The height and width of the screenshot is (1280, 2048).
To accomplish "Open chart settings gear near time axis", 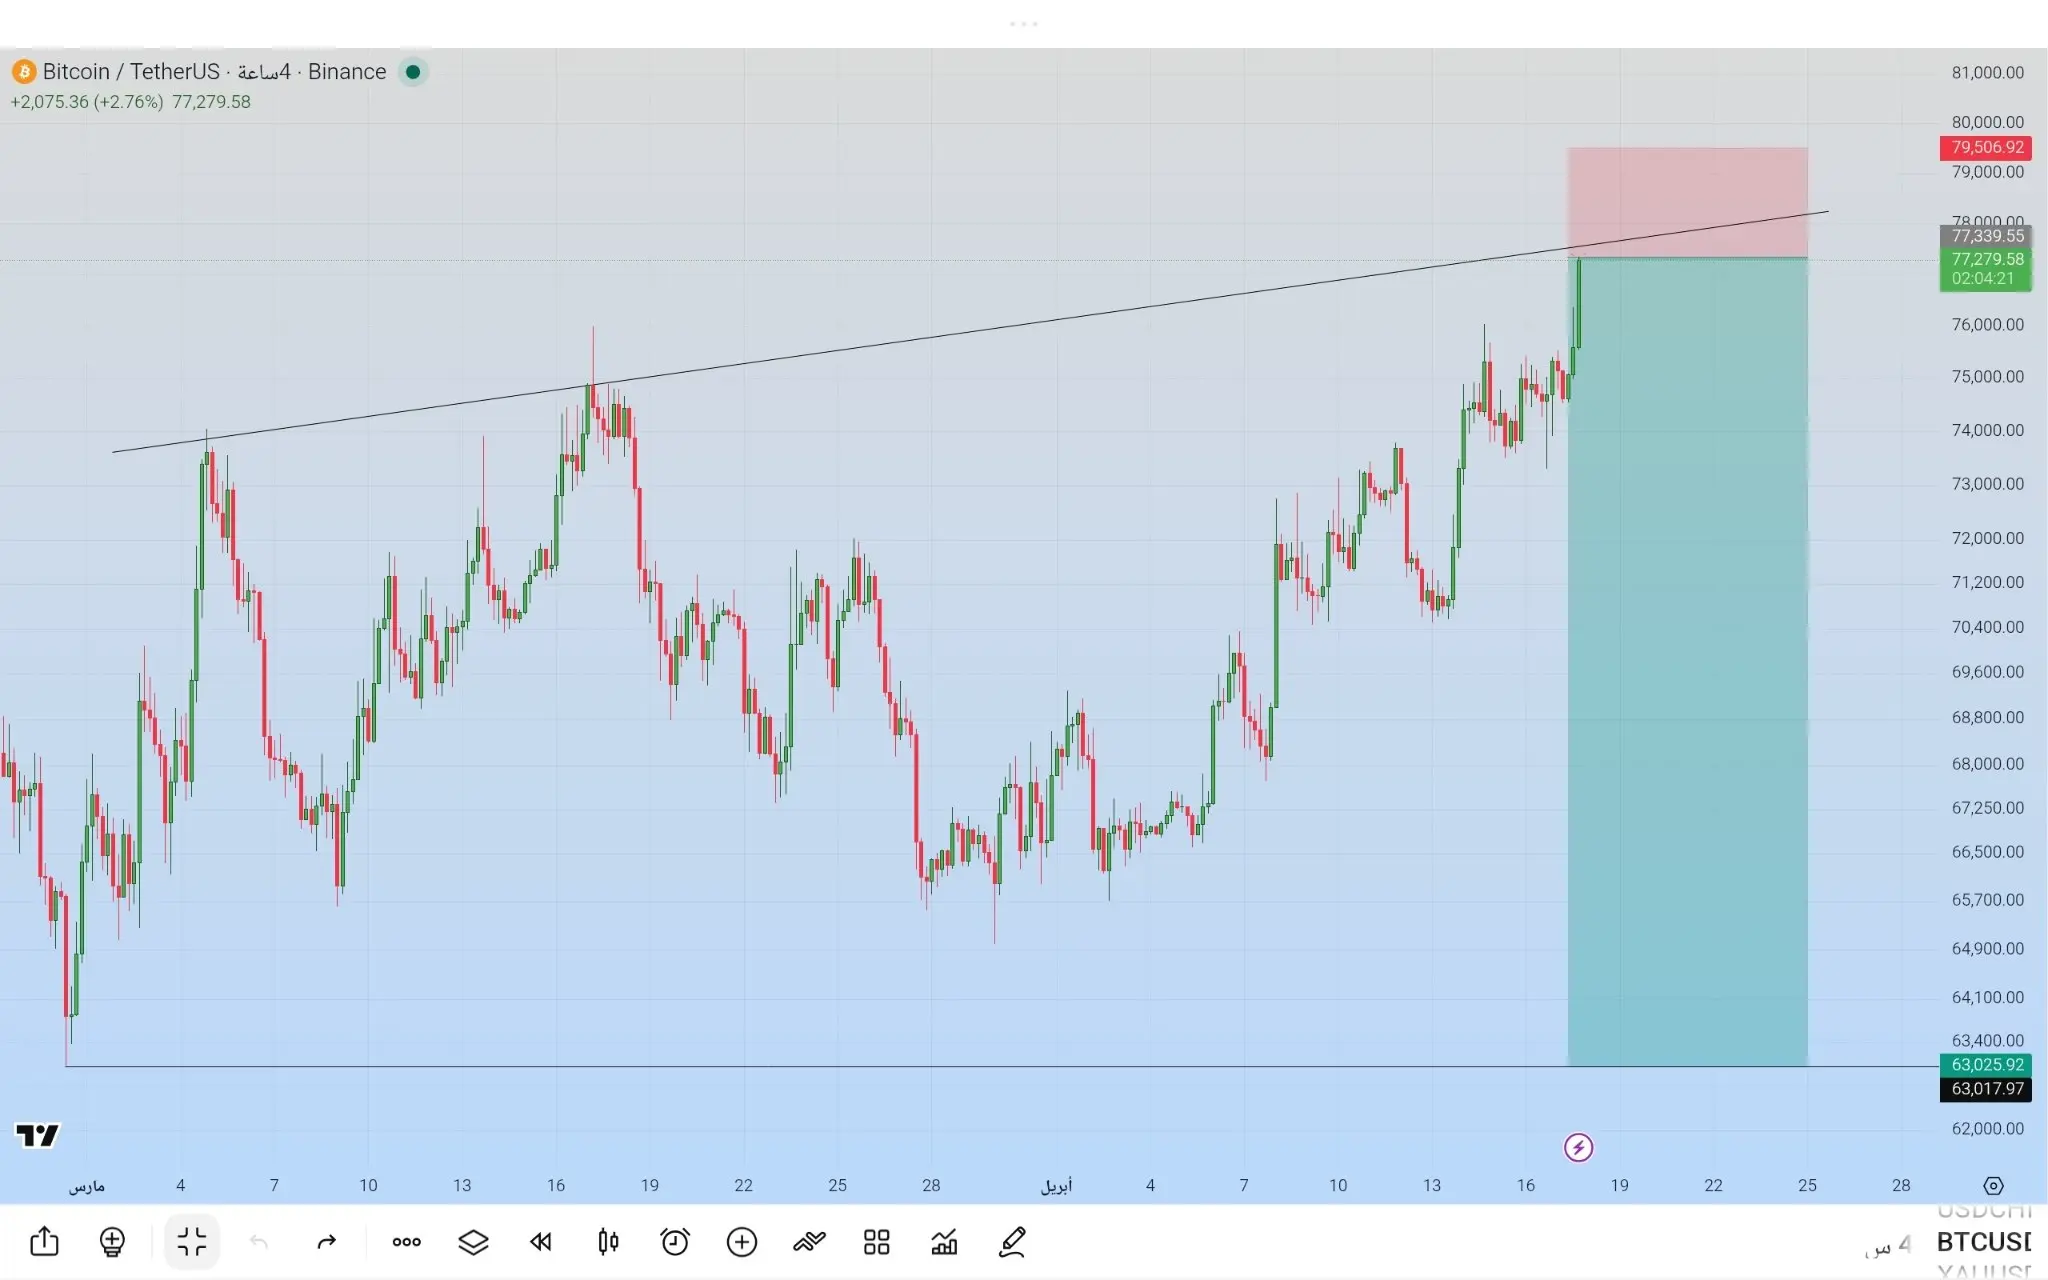I will click(1993, 1186).
